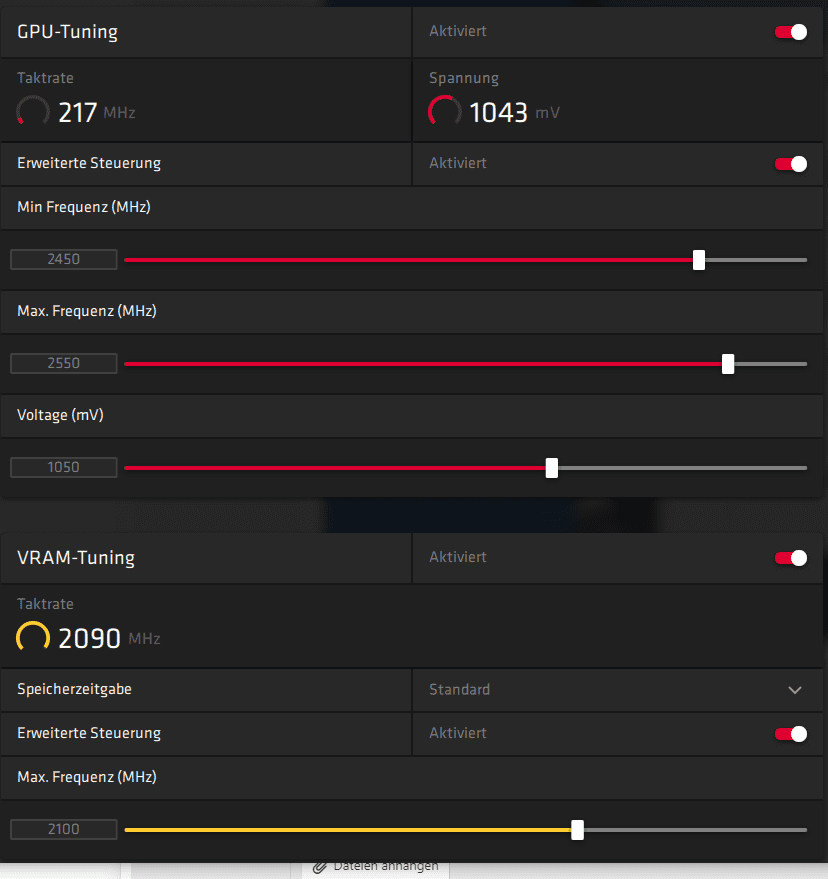Click the Min Frequenz 2450 input field
Viewport: 828px width, 879px height.
[64, 260]
